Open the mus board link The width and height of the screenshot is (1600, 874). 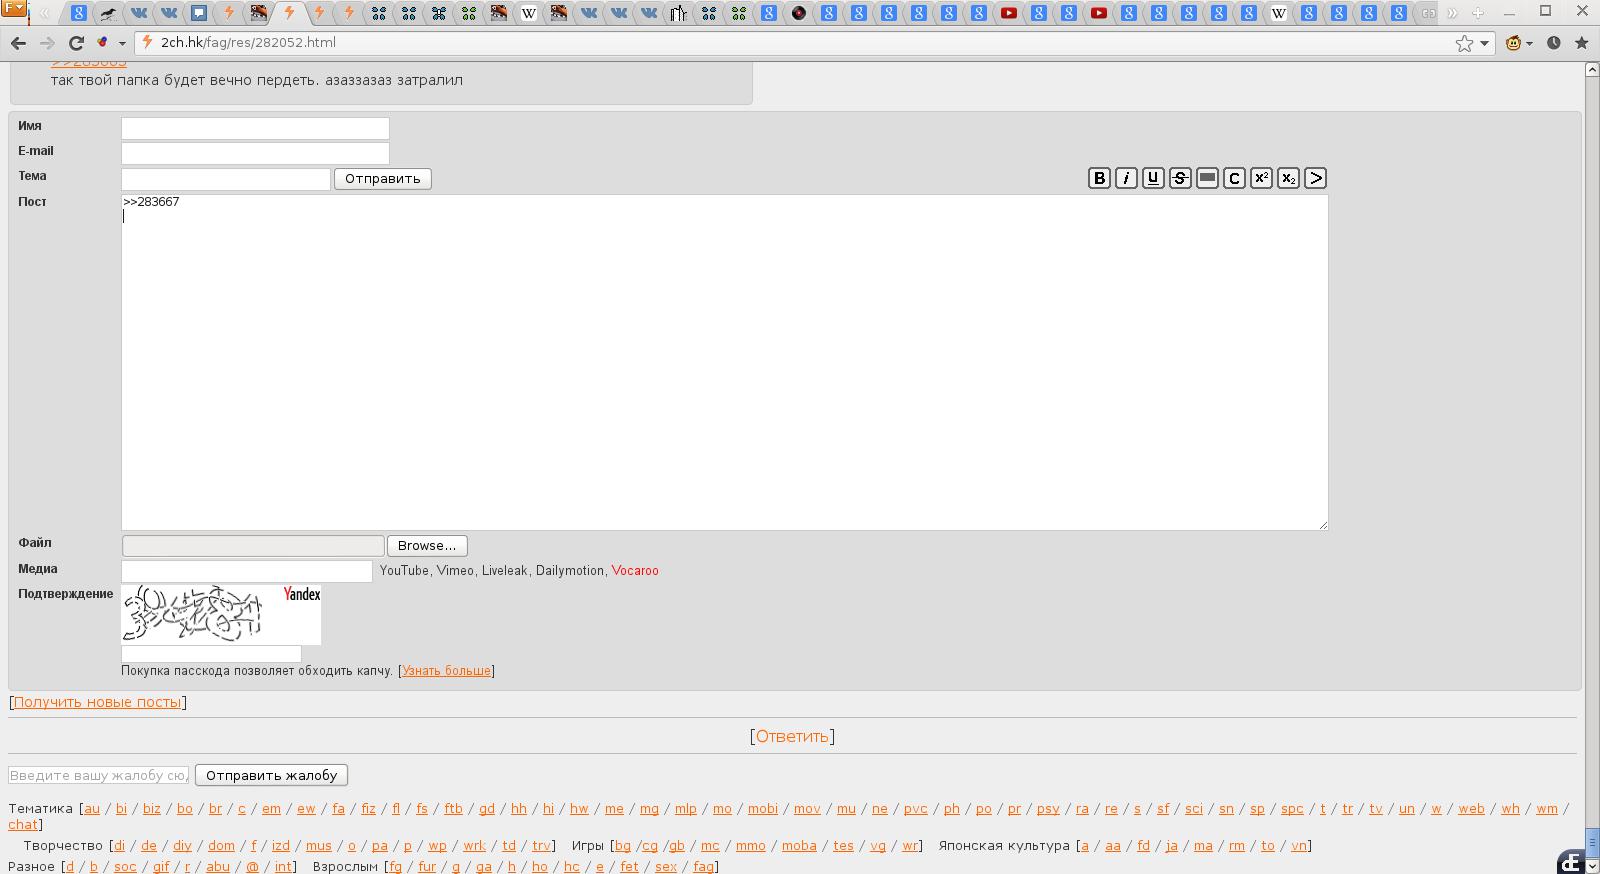pyautogui.click(x=318, y=846)
